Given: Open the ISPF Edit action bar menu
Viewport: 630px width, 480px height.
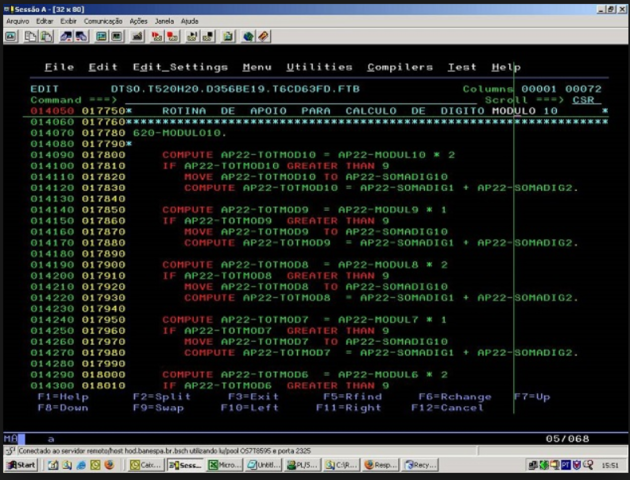Looking at the screenshot, I should 103,67.
